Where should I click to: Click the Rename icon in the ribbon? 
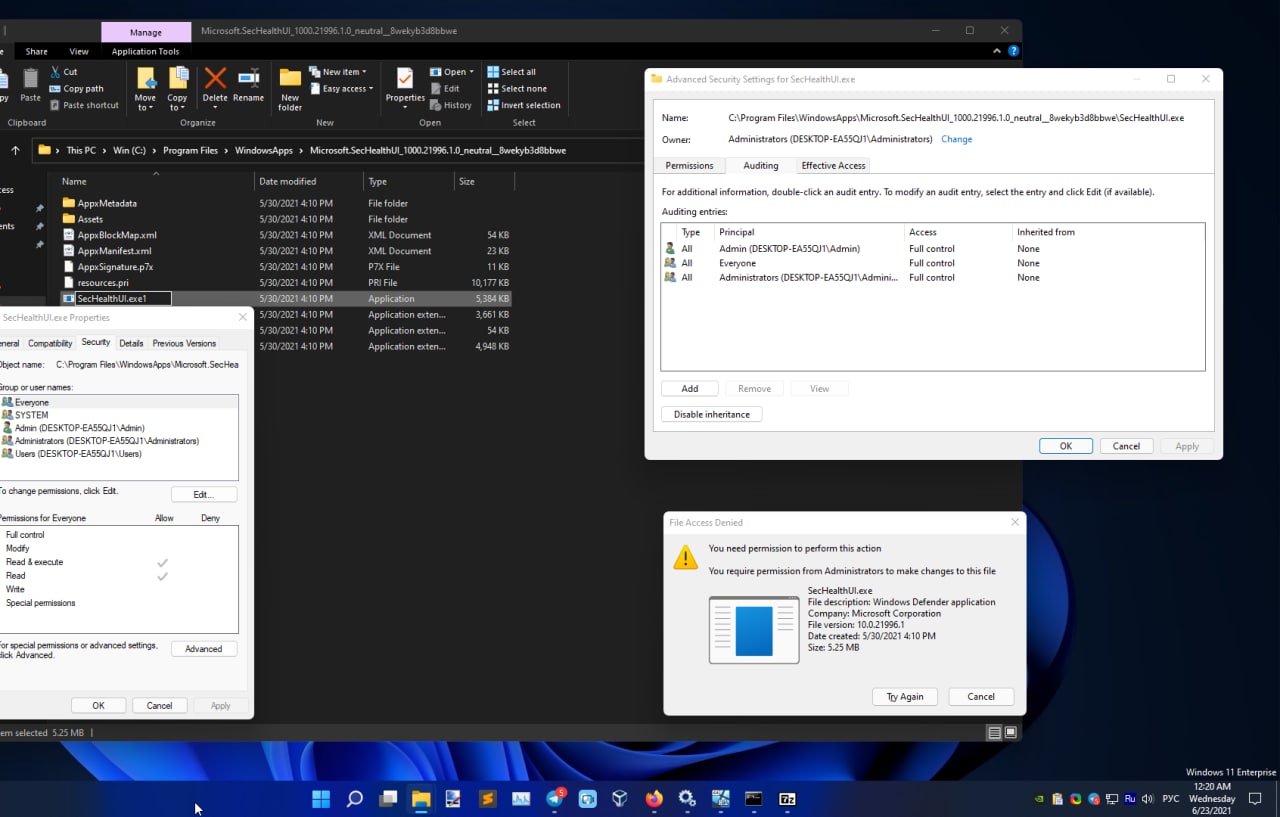[248, 78]
